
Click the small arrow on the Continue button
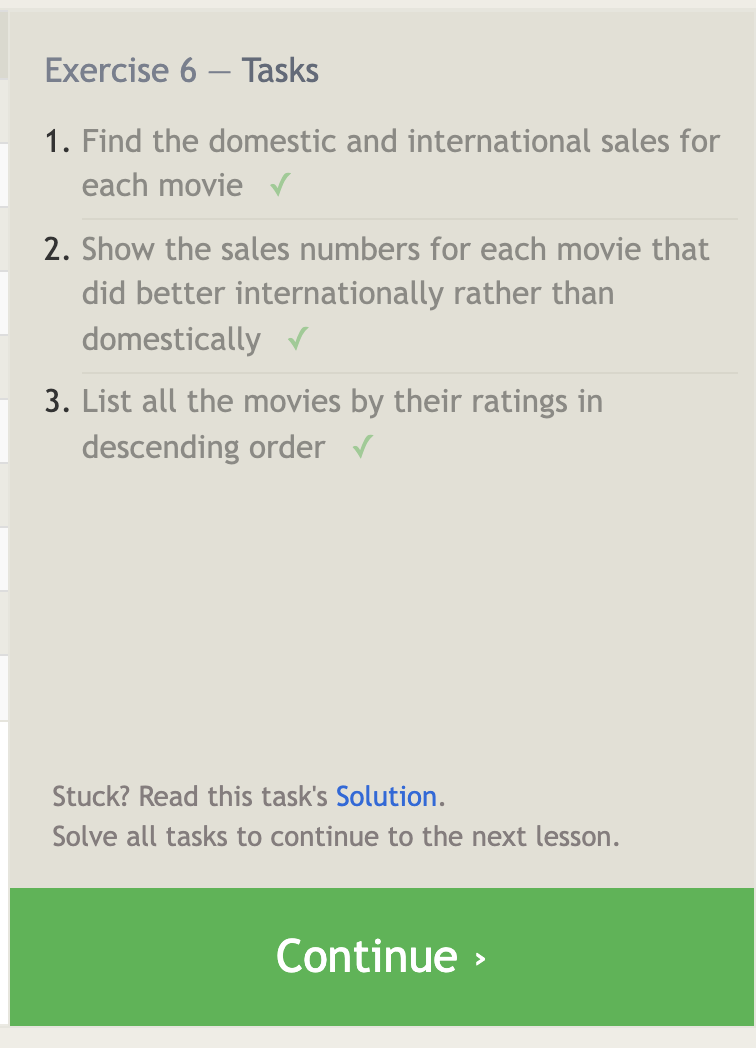click(x=481, y=958)
